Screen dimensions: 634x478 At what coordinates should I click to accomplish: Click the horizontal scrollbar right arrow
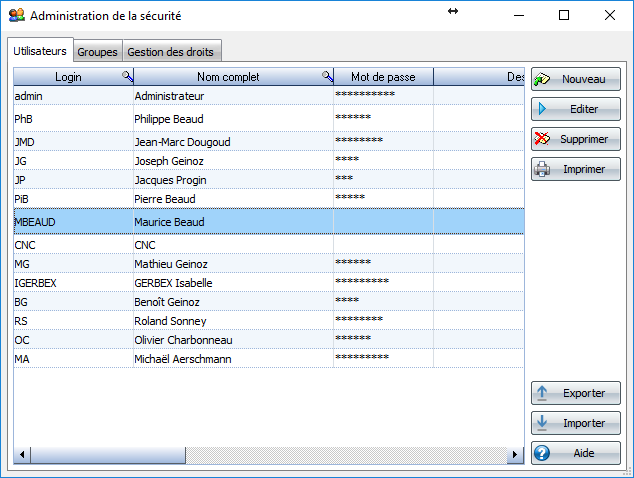coord(516,456)
